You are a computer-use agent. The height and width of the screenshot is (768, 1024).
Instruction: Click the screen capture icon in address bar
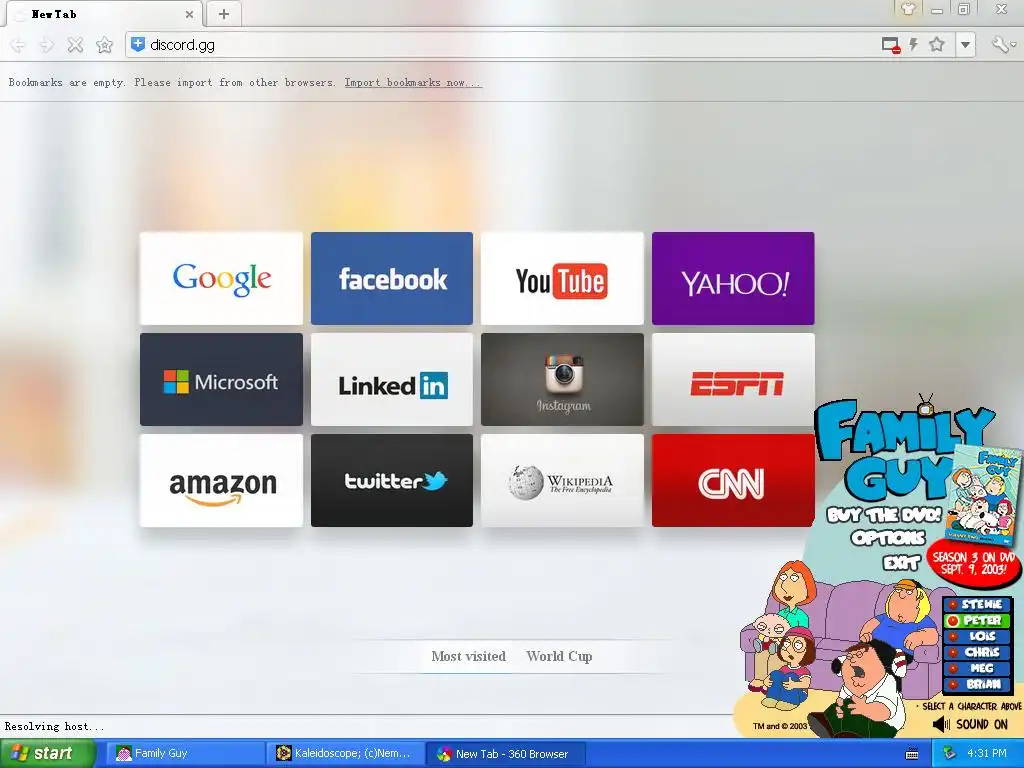[x=891, y=45]
